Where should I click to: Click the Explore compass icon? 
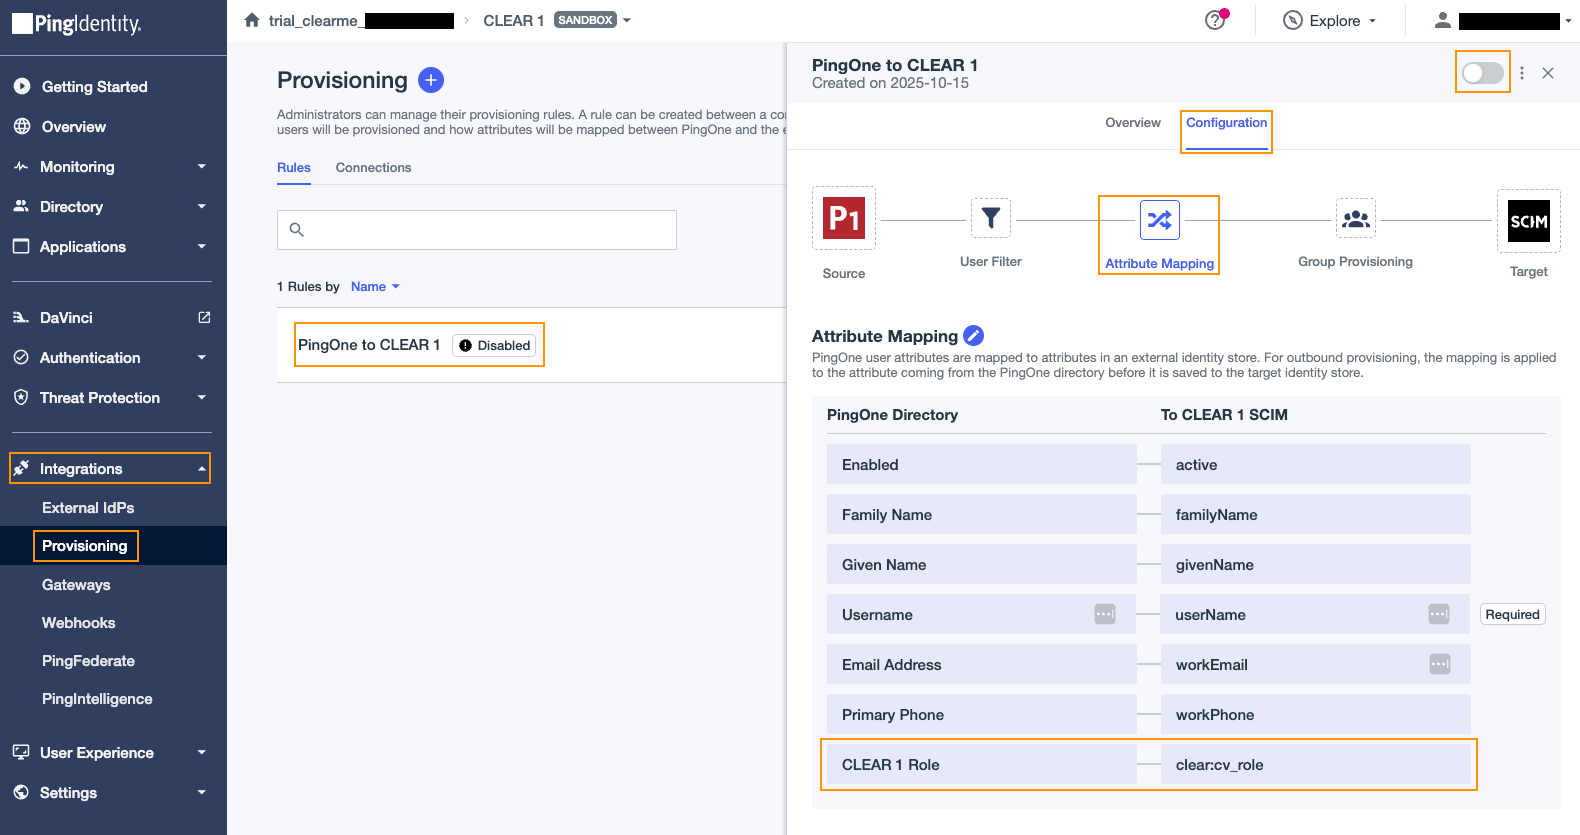pos(1293,20)
